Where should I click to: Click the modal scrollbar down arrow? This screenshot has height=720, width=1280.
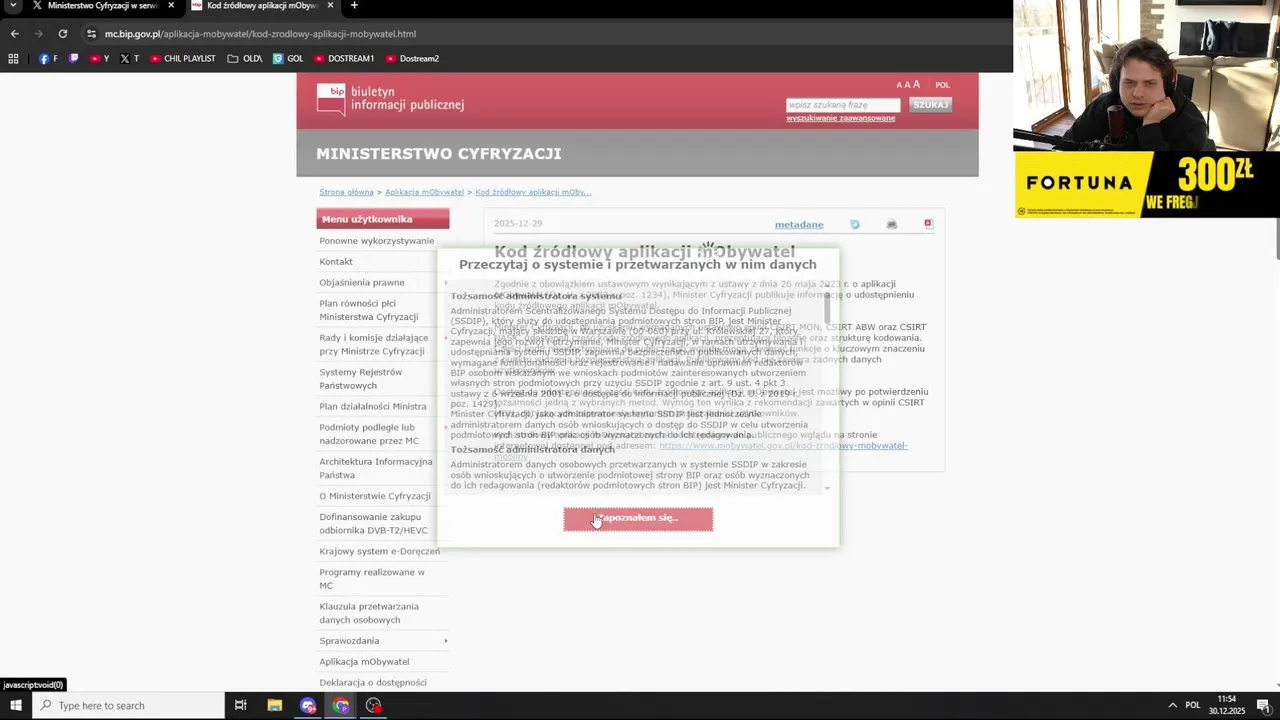[x=827, y=488]
